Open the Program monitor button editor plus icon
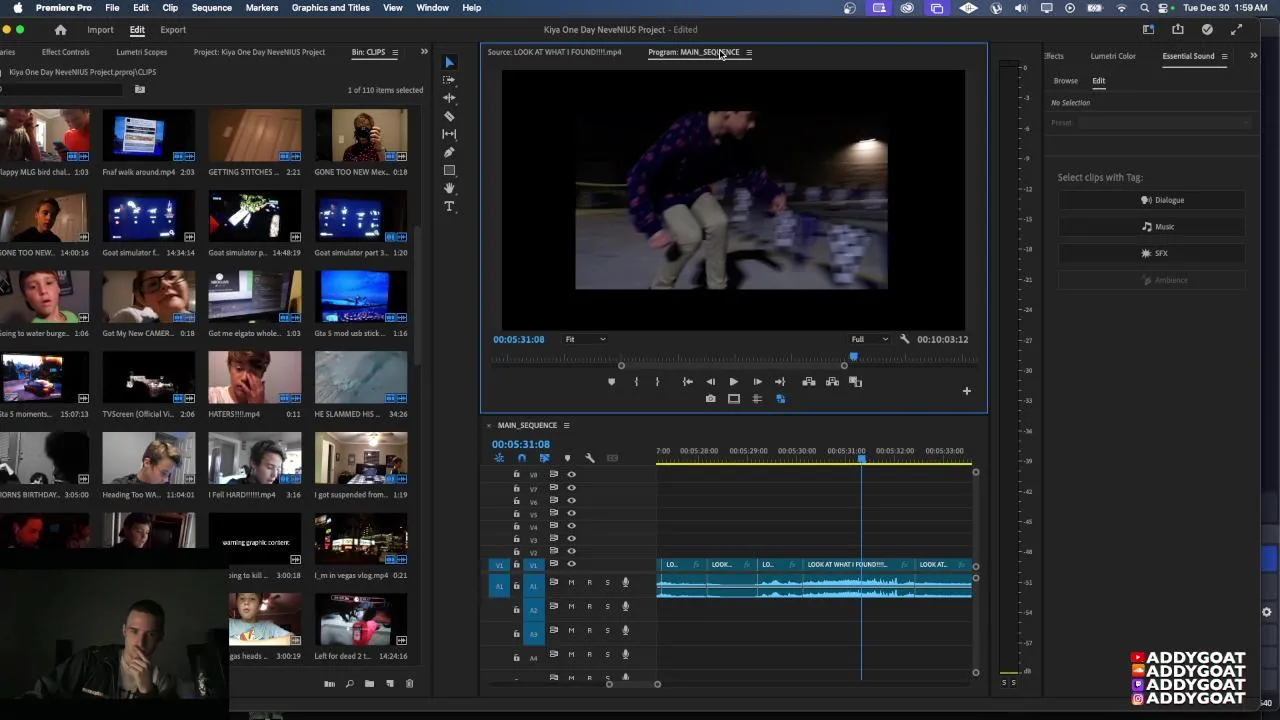This screenshot has height=720, width=1280. (x=966, y=391)
